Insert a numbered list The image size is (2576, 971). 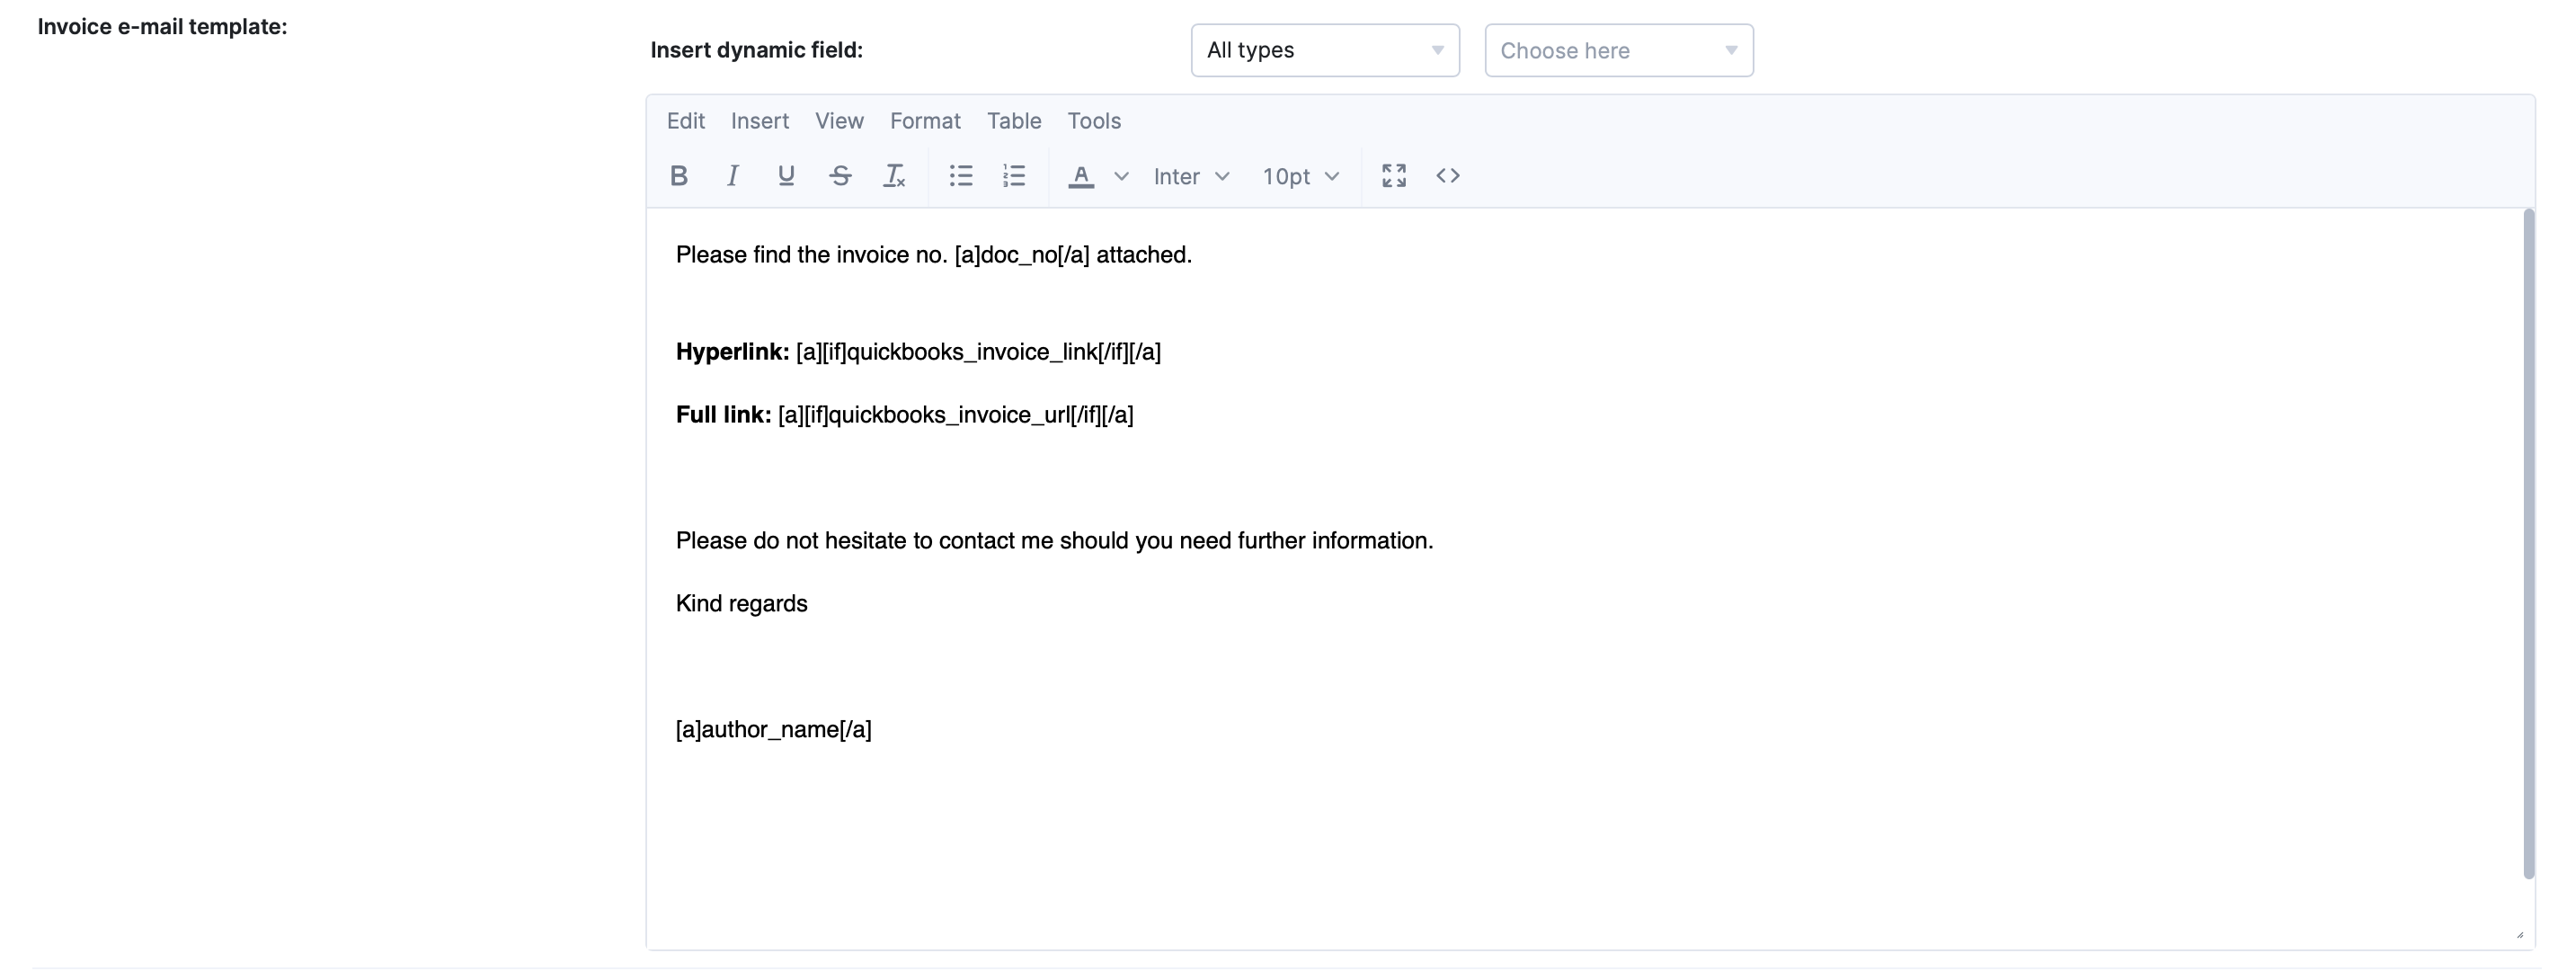click(x=1014, y=176)
